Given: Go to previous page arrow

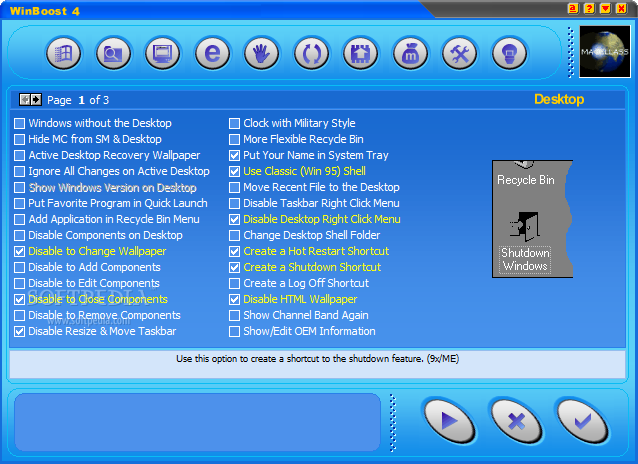Looking at the screenshot, I should coord(25,99).
